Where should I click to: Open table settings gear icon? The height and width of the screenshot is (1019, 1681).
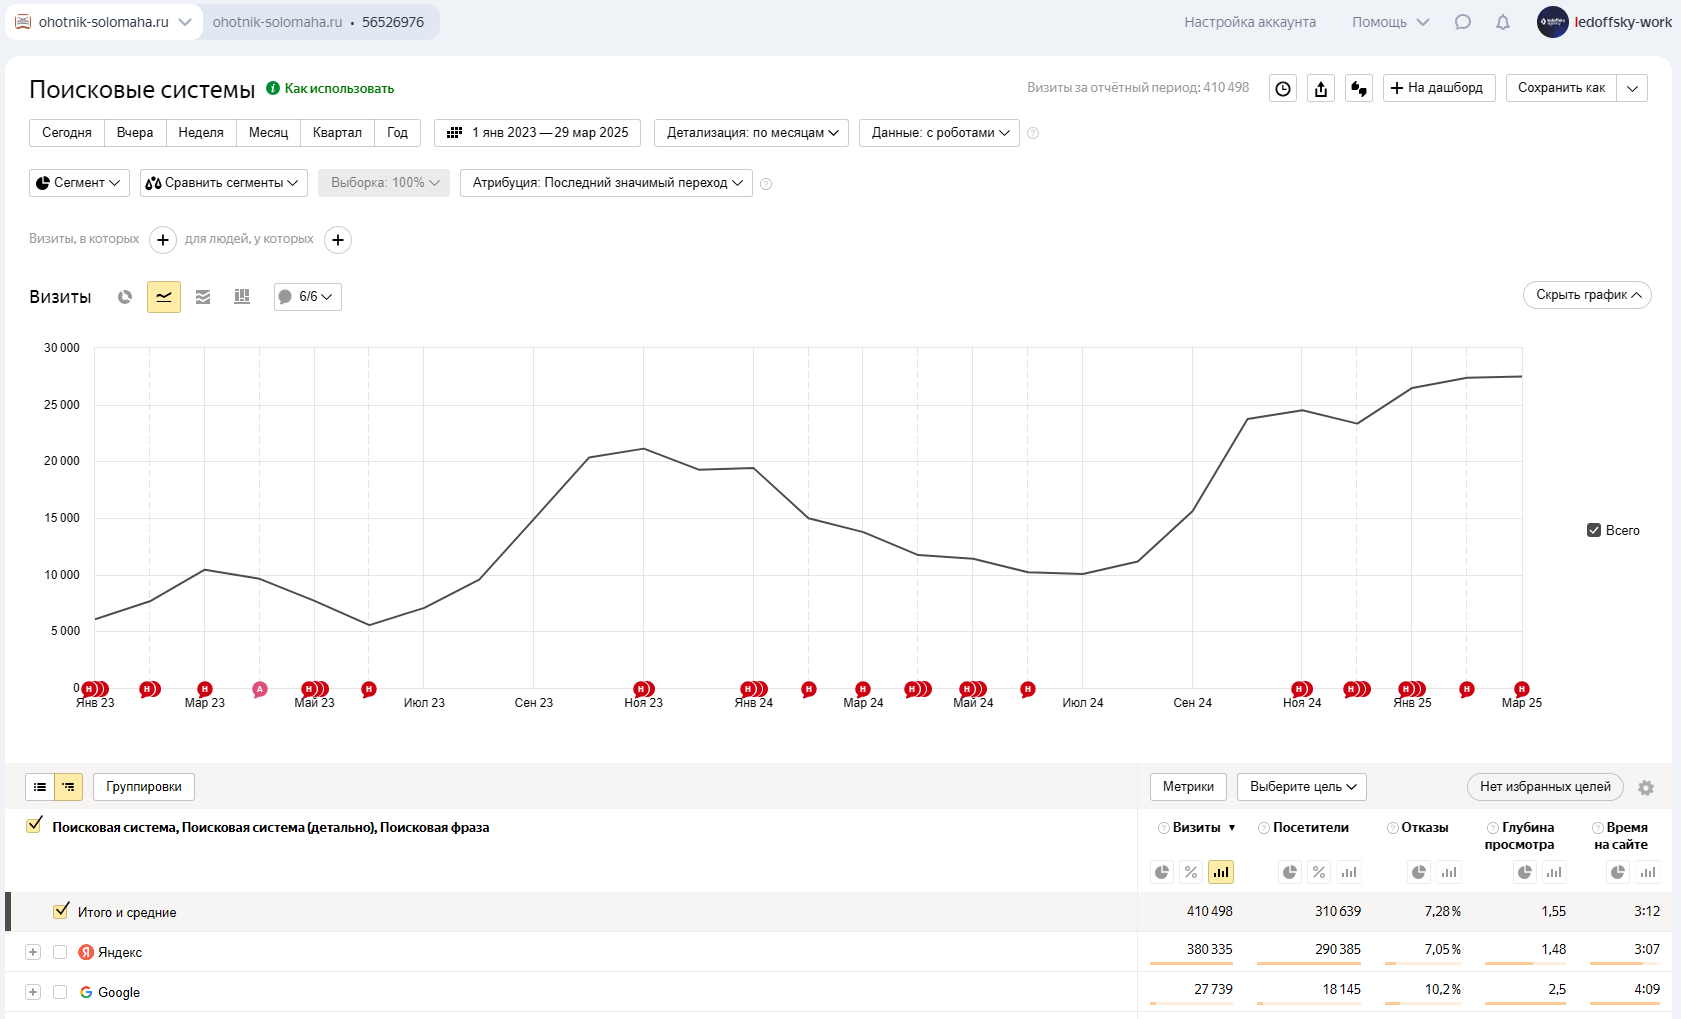[x=1646, y=788]
